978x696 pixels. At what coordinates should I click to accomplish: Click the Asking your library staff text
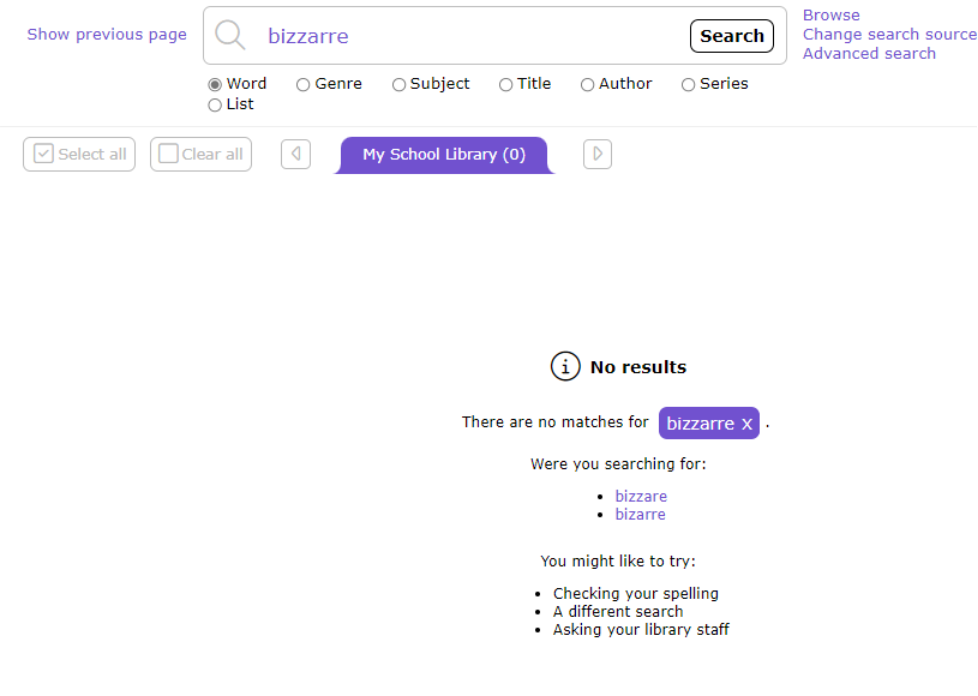click(641, 630)
